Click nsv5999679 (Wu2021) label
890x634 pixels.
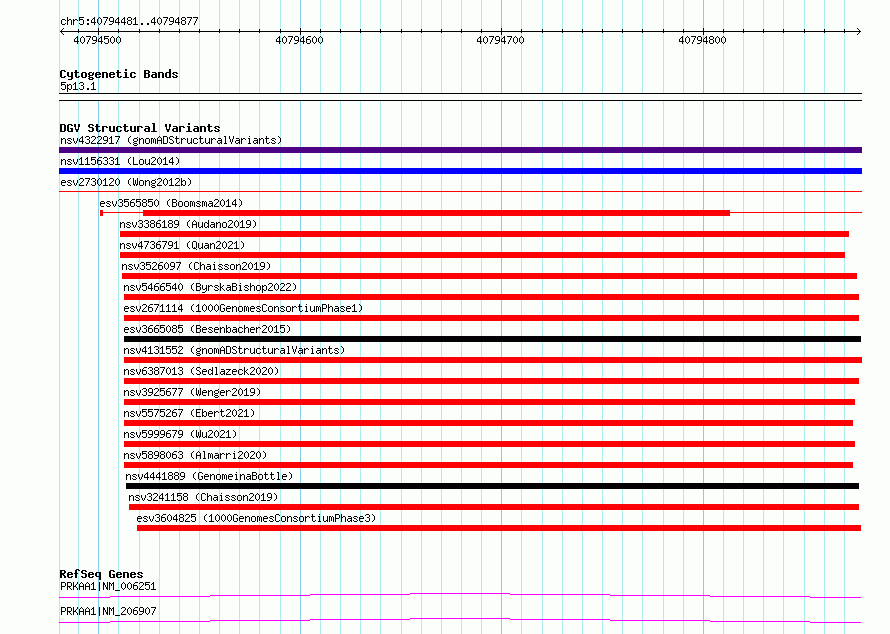pyautogui.click(x=180, y=434)
